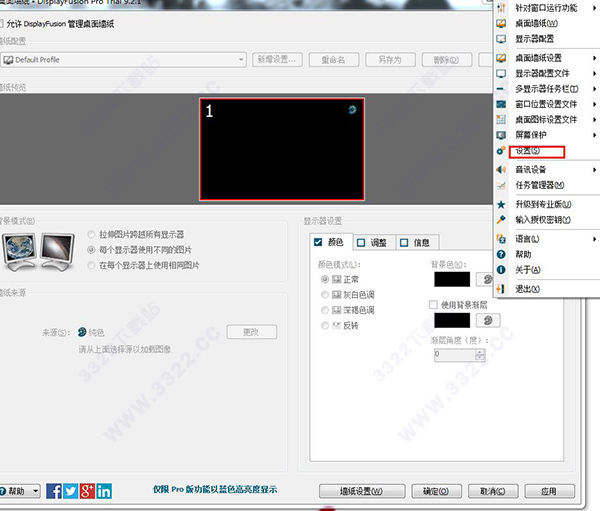600x511 pixels.
Task: Click the 应用 button
Action: tap(549, 491)
